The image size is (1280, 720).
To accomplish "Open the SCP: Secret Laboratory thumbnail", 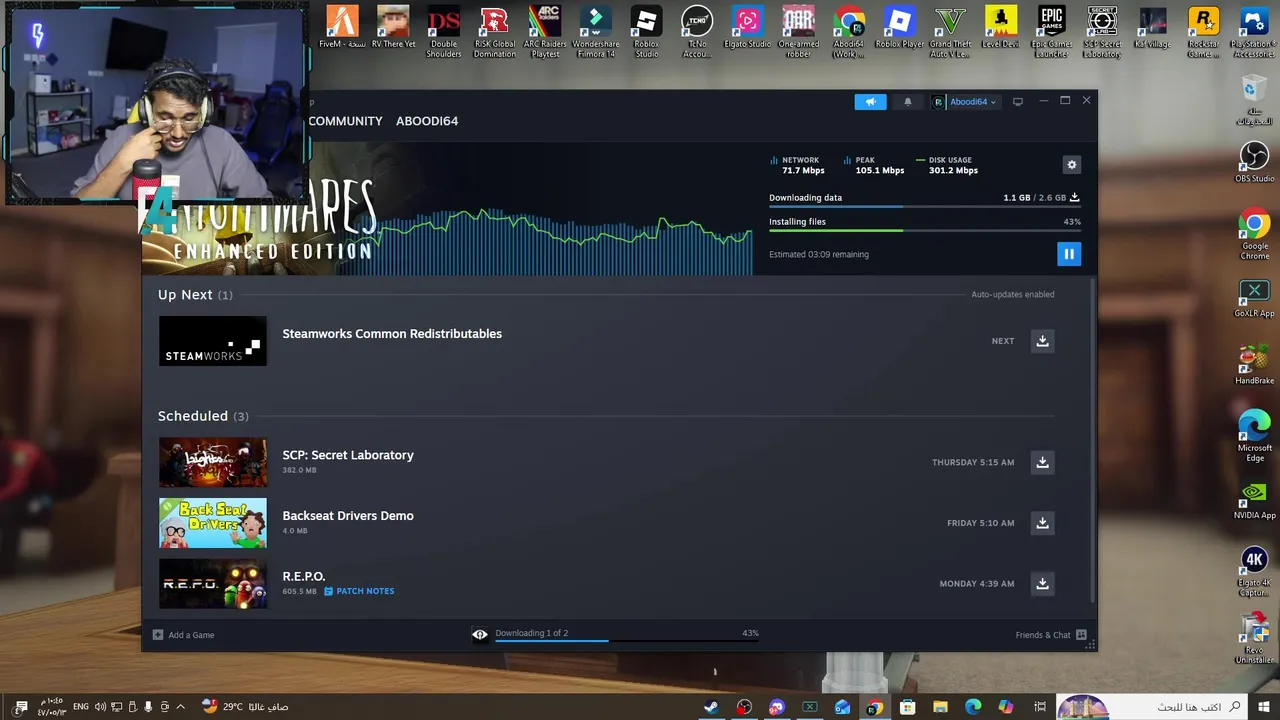I will pos(213,462).
